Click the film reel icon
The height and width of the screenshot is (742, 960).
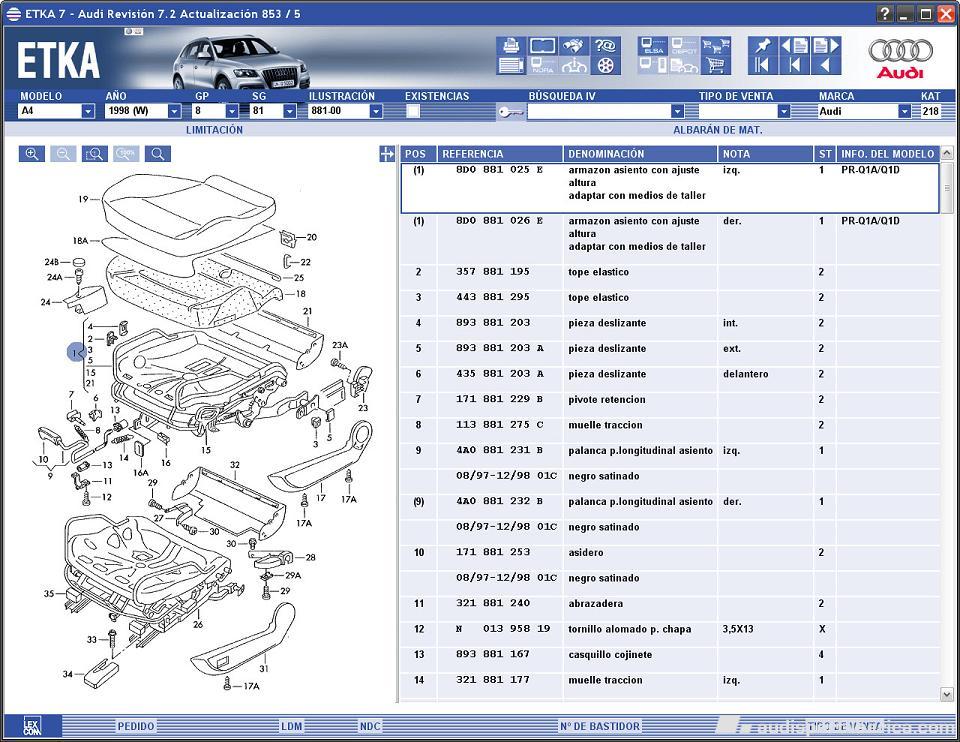coord(605,66)
